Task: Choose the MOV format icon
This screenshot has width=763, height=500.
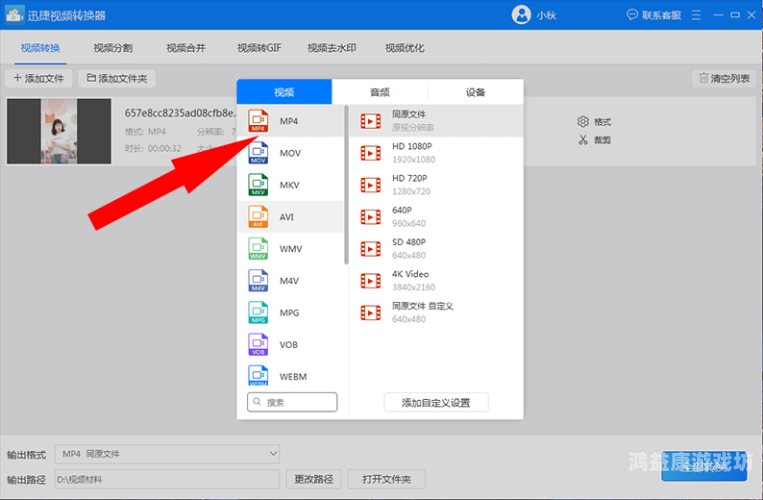Action: click(258, 153)
